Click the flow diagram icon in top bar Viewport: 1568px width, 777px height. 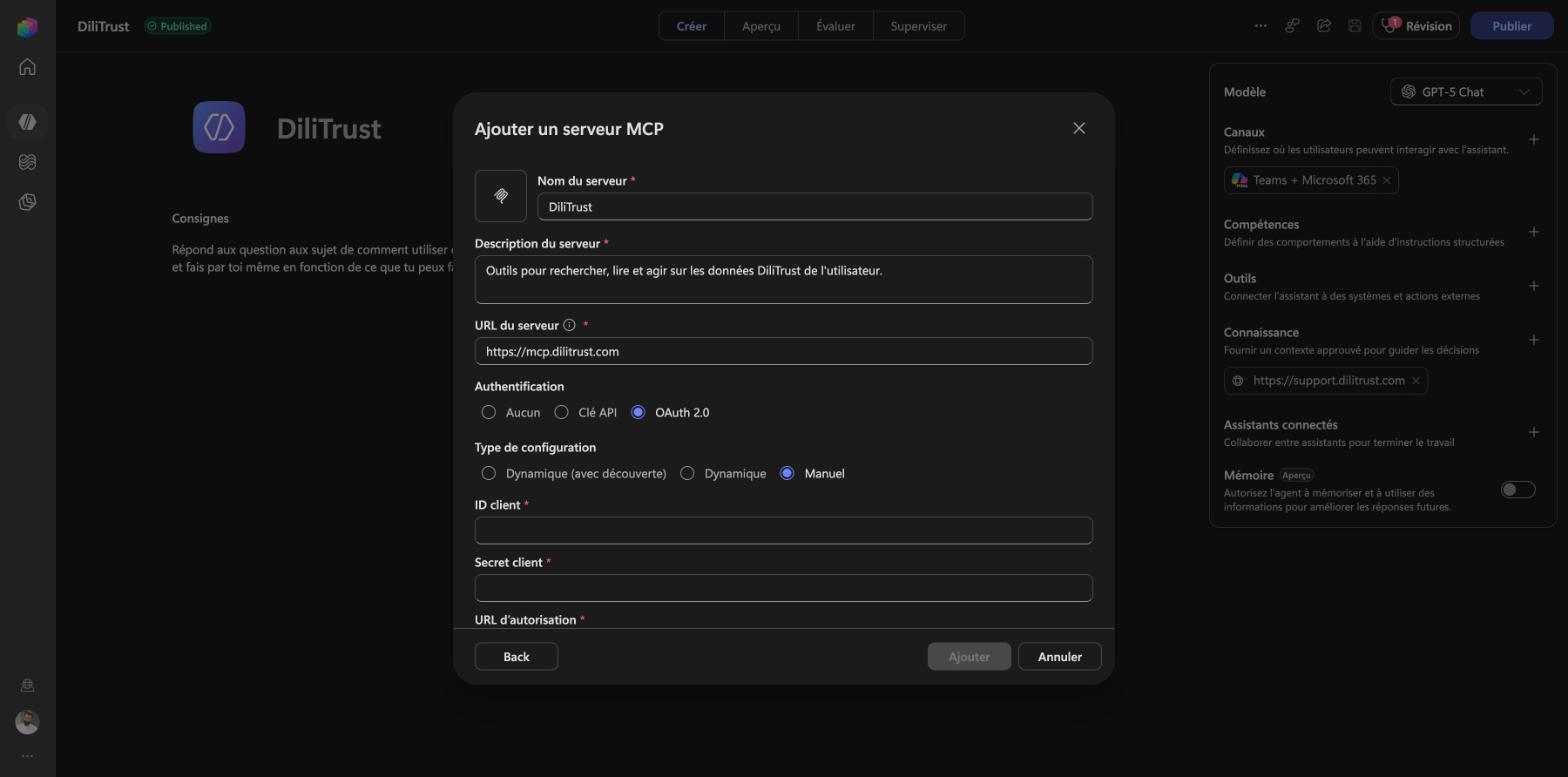[x=1292, y=26]
